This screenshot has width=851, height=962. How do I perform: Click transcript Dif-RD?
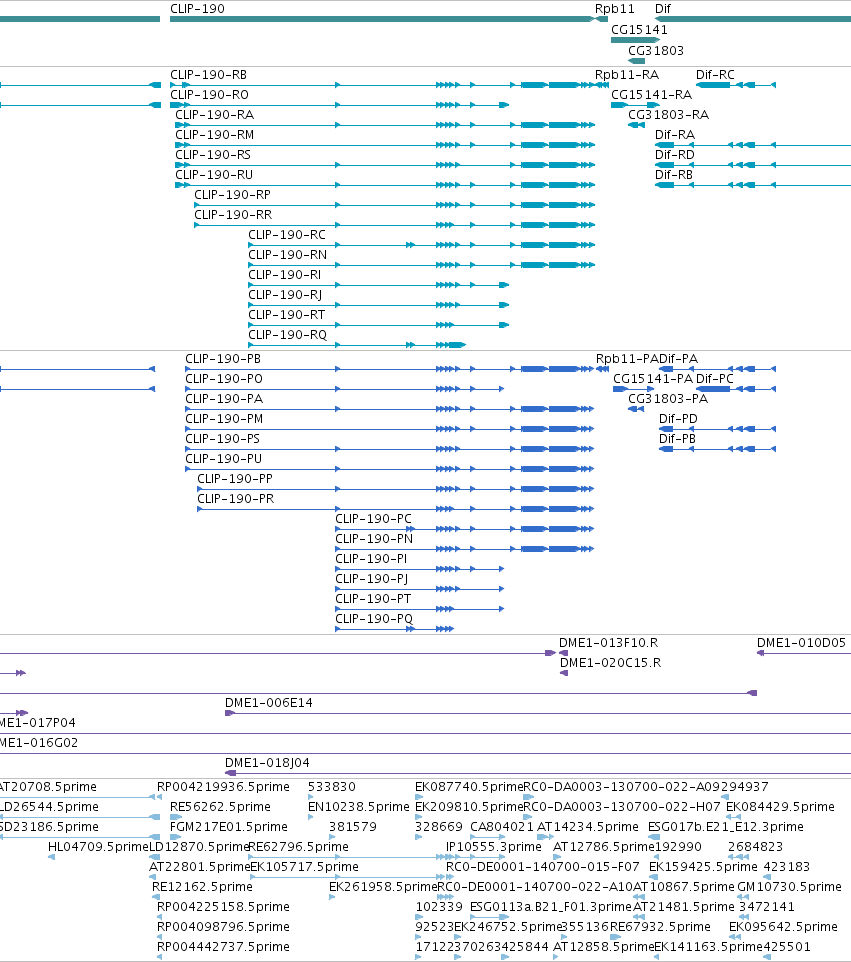click(x=674, y=155)
